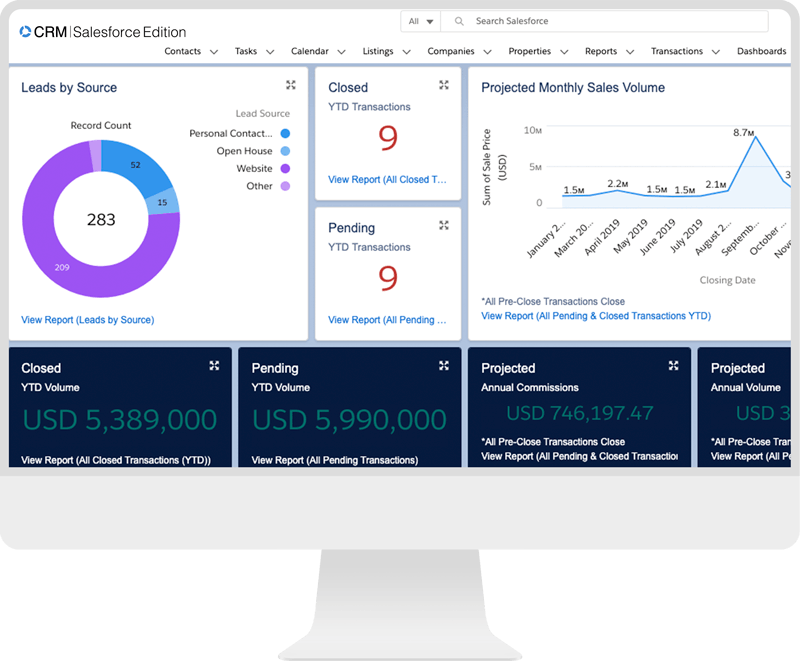Open the Dashboards tab
The width and height of the screenshot is (800, 661).
[x=762, y=51]
